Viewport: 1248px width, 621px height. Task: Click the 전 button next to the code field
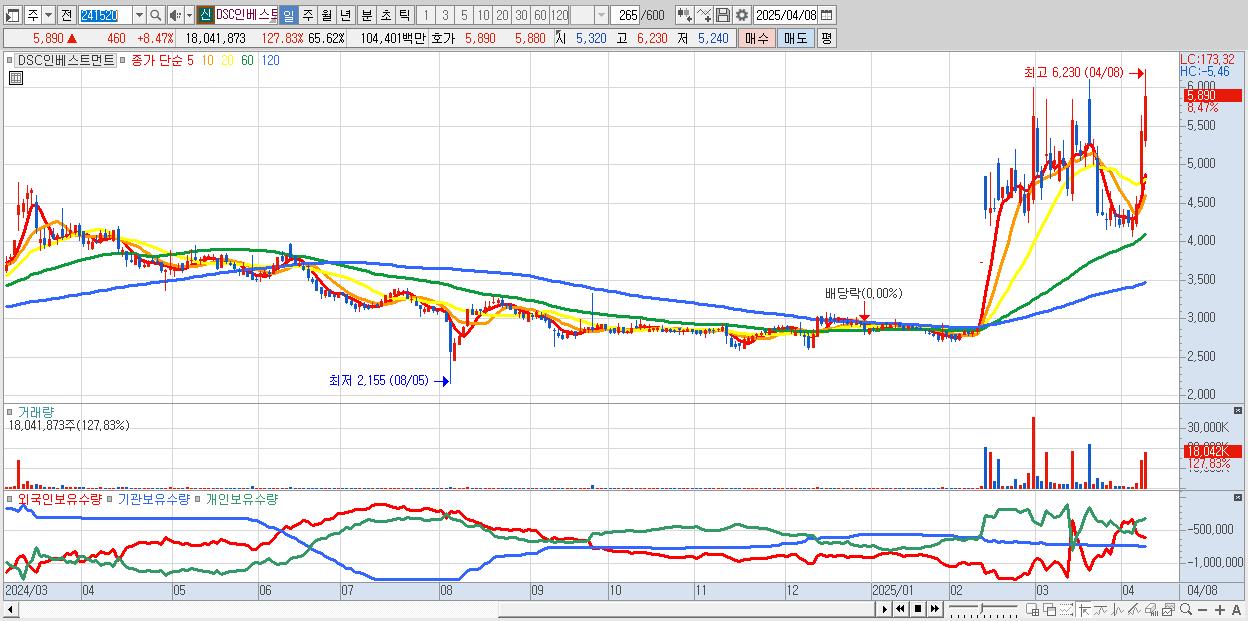tap(66, 15)
